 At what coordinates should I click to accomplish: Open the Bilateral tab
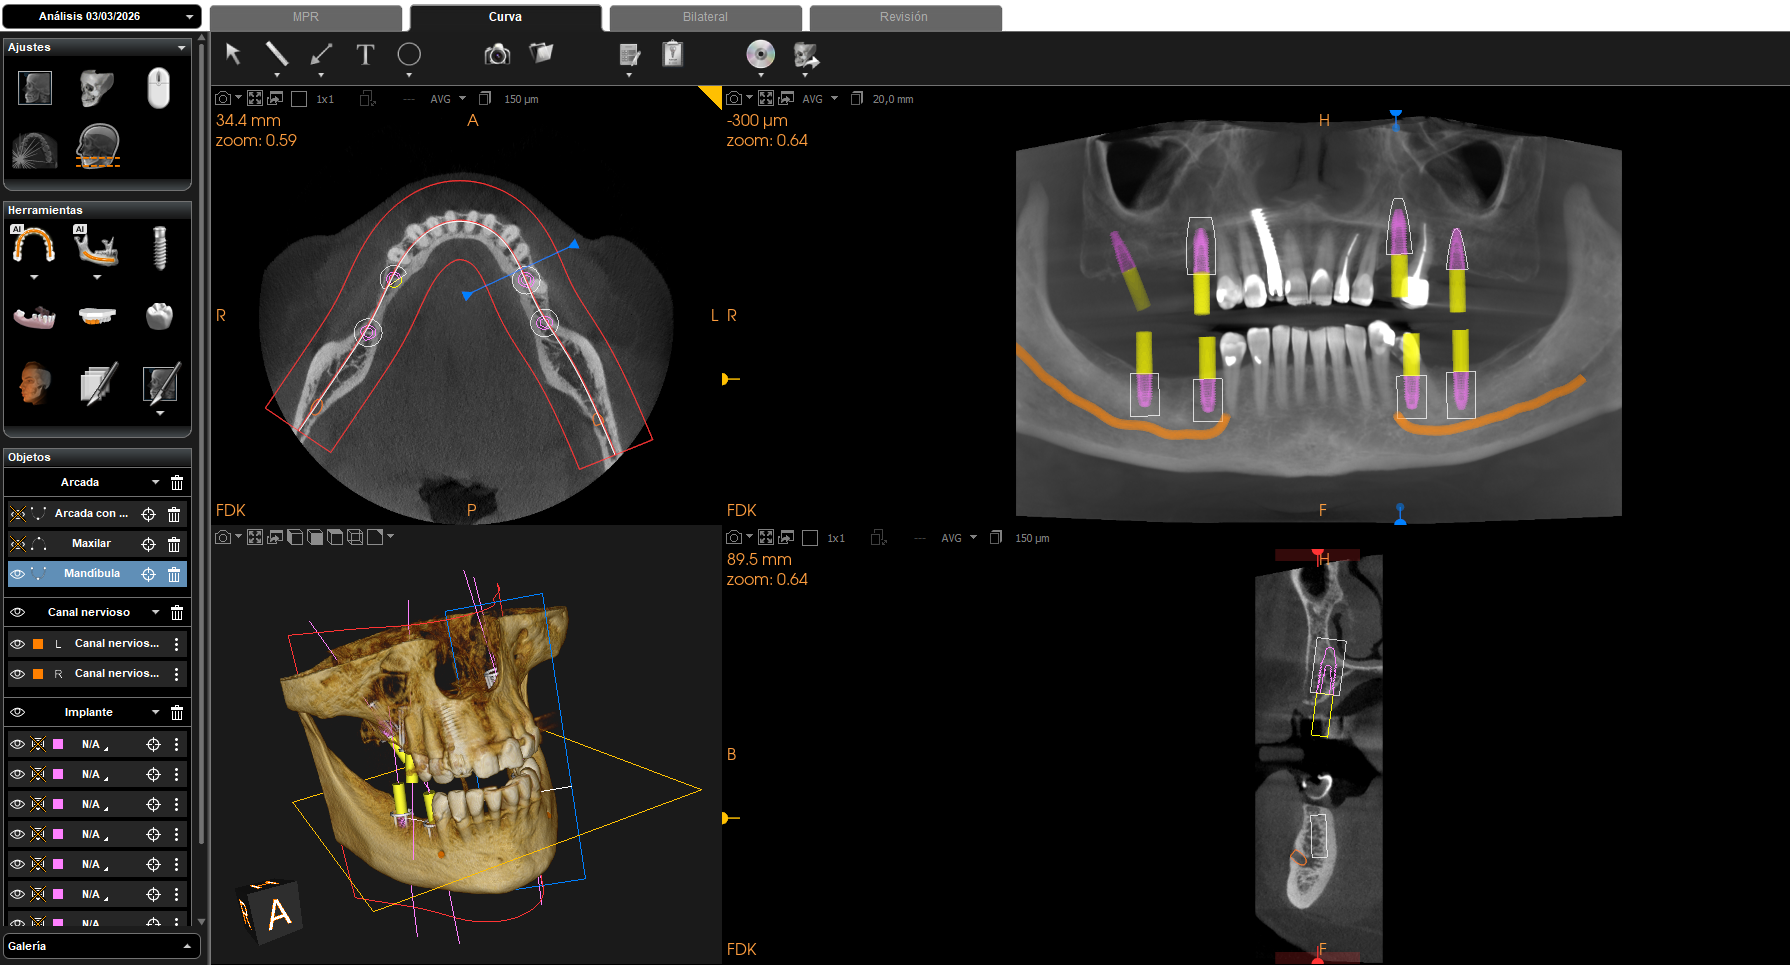pos(705,17)
